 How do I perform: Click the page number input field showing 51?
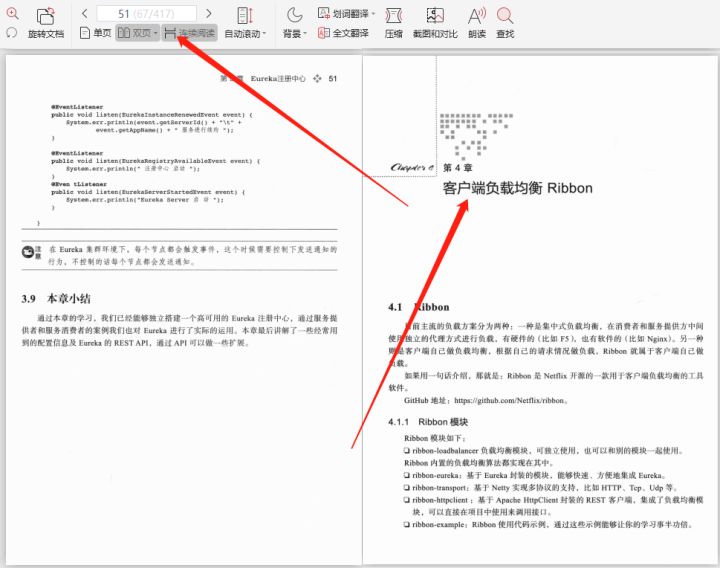[146, 14]
